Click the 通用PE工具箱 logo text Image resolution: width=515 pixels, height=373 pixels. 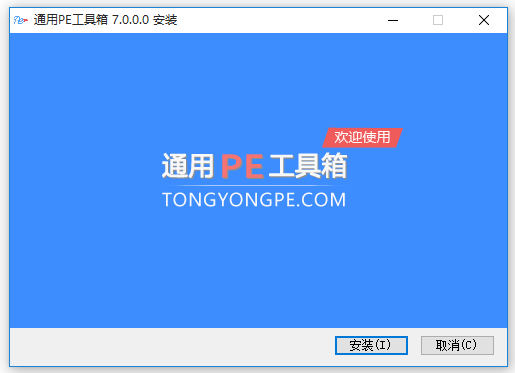[255, 166]
